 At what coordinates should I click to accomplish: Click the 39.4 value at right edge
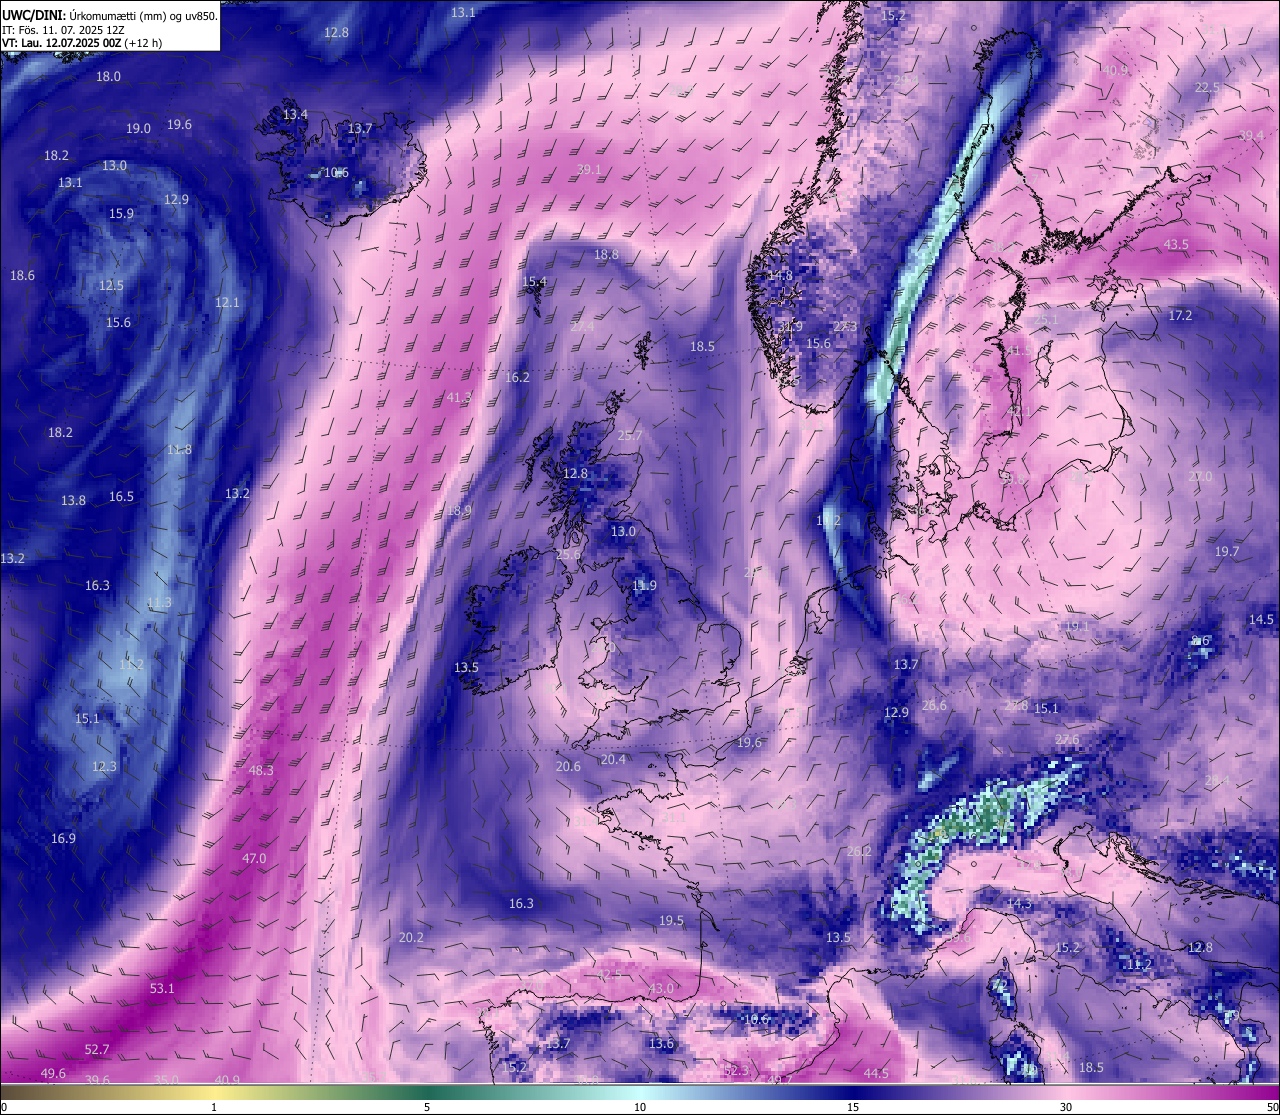tap(1252, 135)
